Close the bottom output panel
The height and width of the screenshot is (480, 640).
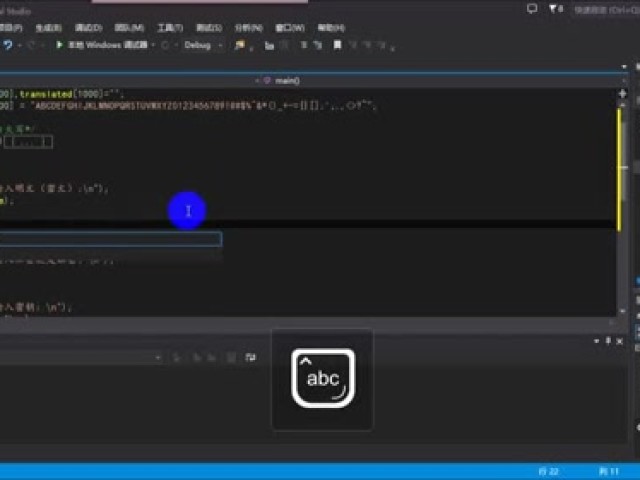pos(620,341)
